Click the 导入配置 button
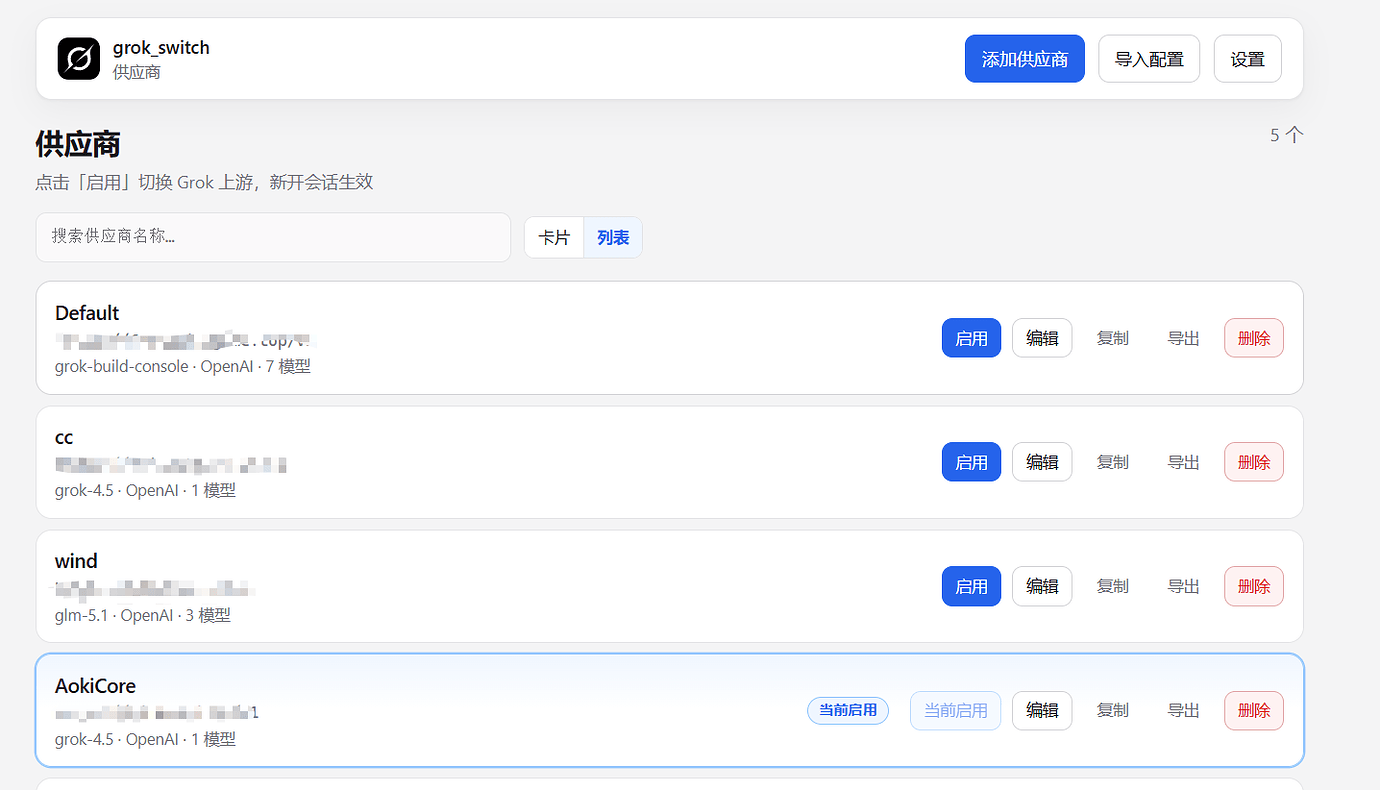This screenshot has width=1380, height=790. [1149, 59]
